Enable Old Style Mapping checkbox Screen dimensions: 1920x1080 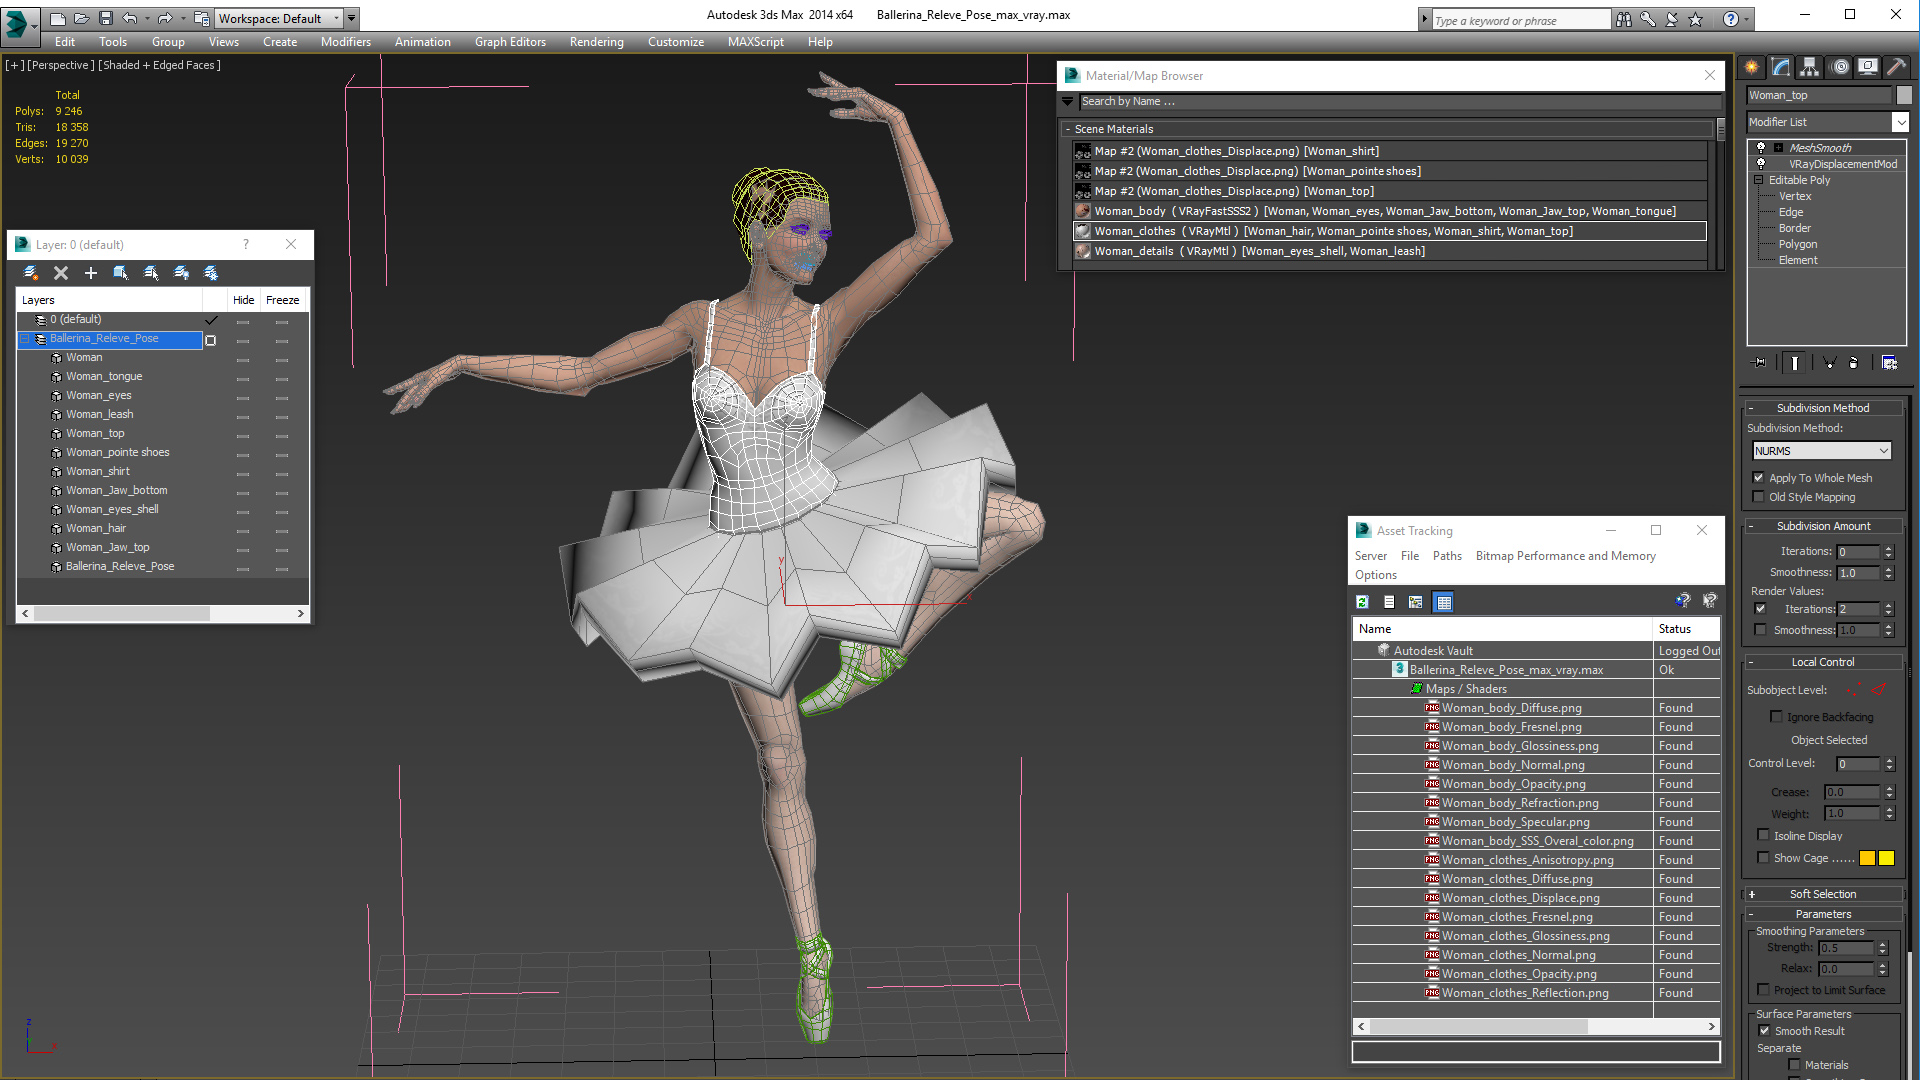pyautogui.click(x=1759, y=497)
